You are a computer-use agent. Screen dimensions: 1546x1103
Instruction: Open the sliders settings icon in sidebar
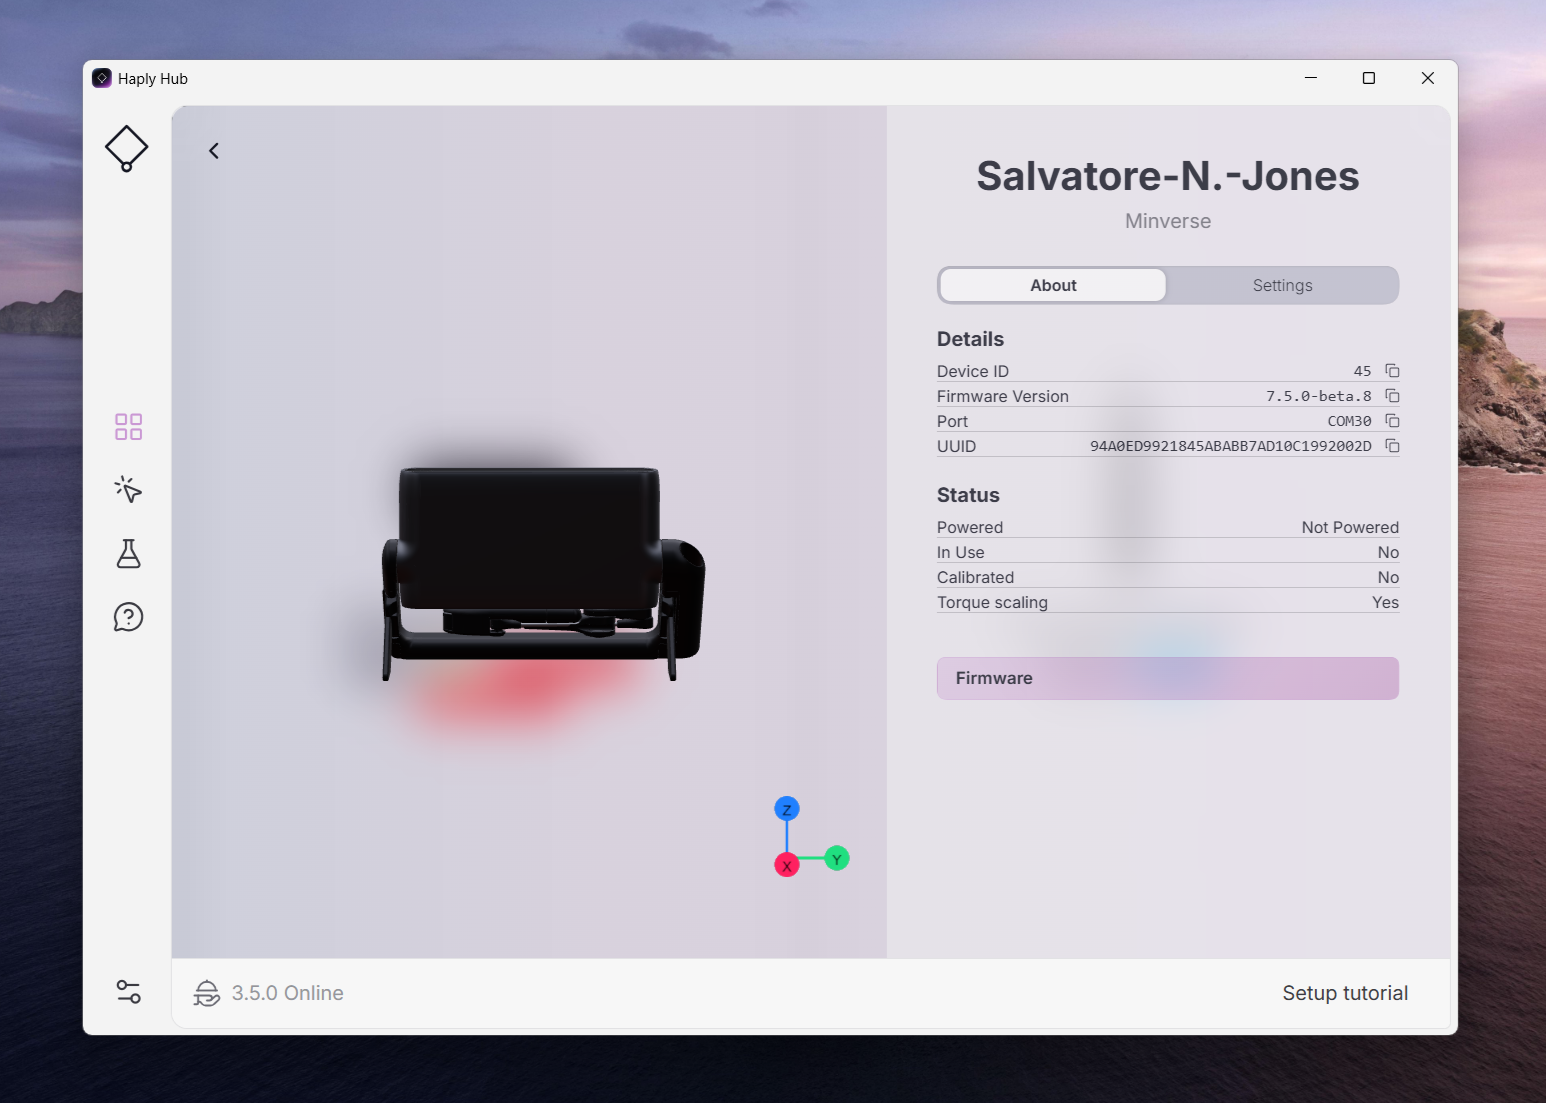pos(128,991)
